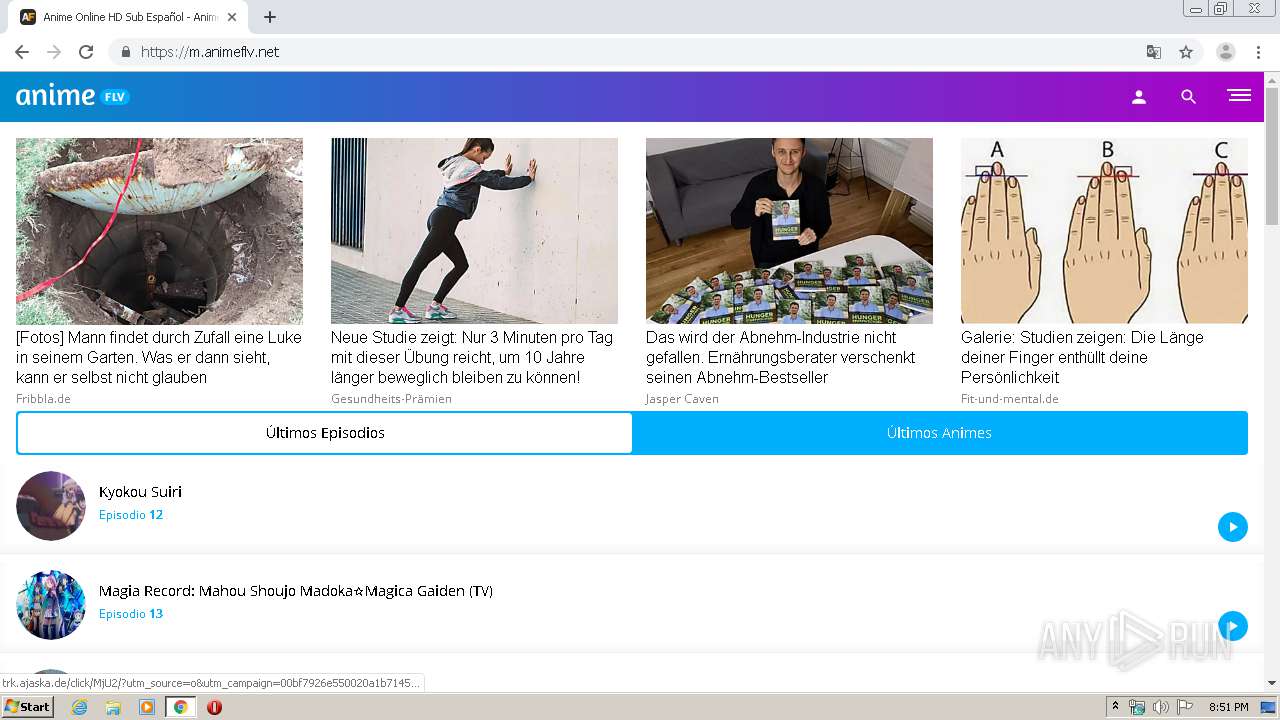Bookmark this page with the star icon
Screen dimensions: 1280x720
coord(1186,52)
